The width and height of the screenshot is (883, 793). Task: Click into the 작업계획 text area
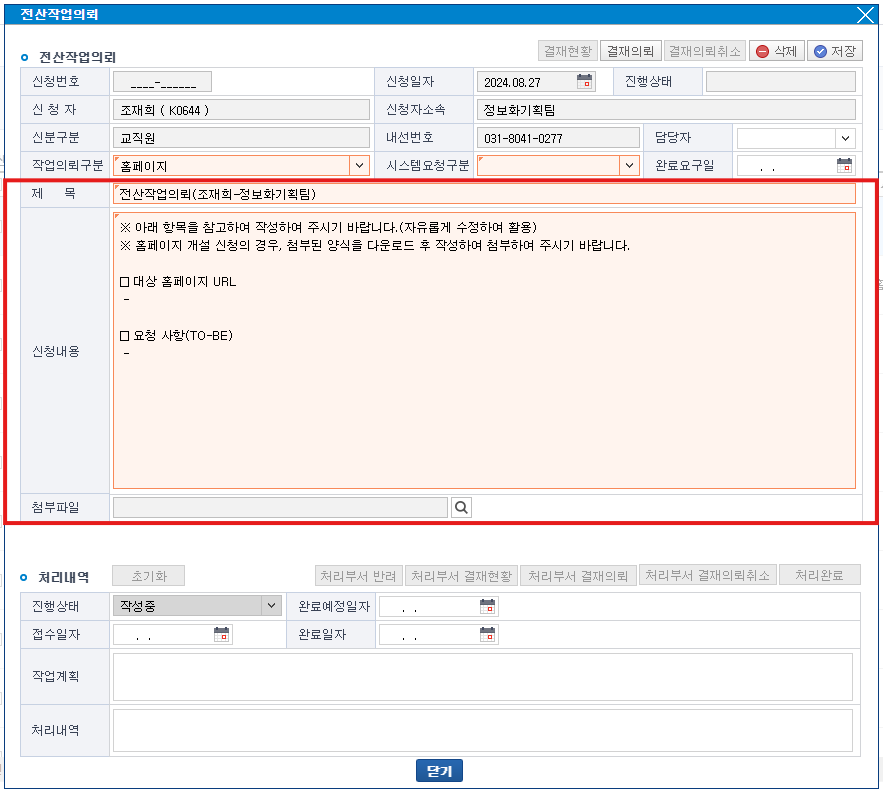pos(482,677)
